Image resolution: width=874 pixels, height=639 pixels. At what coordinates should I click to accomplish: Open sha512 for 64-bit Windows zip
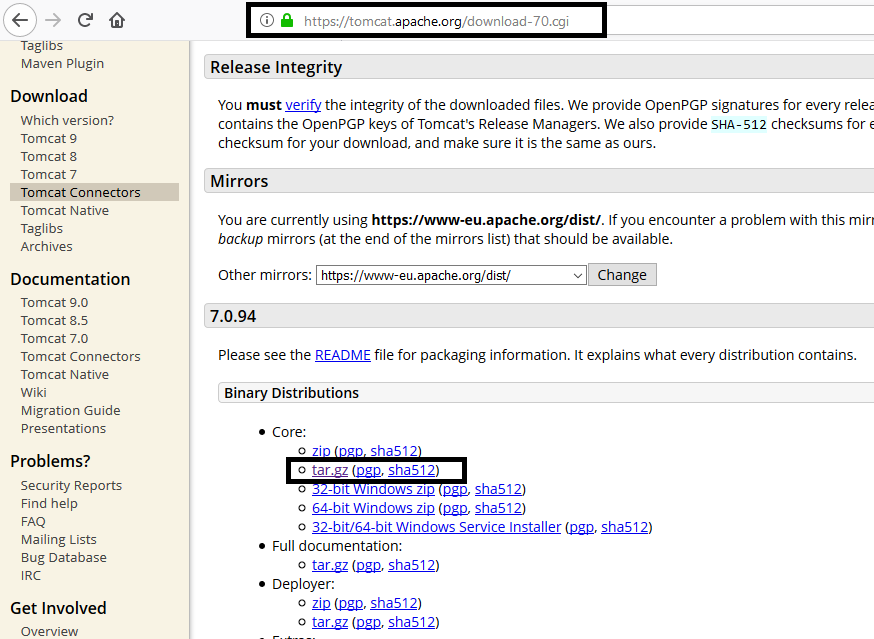(498, 508)
